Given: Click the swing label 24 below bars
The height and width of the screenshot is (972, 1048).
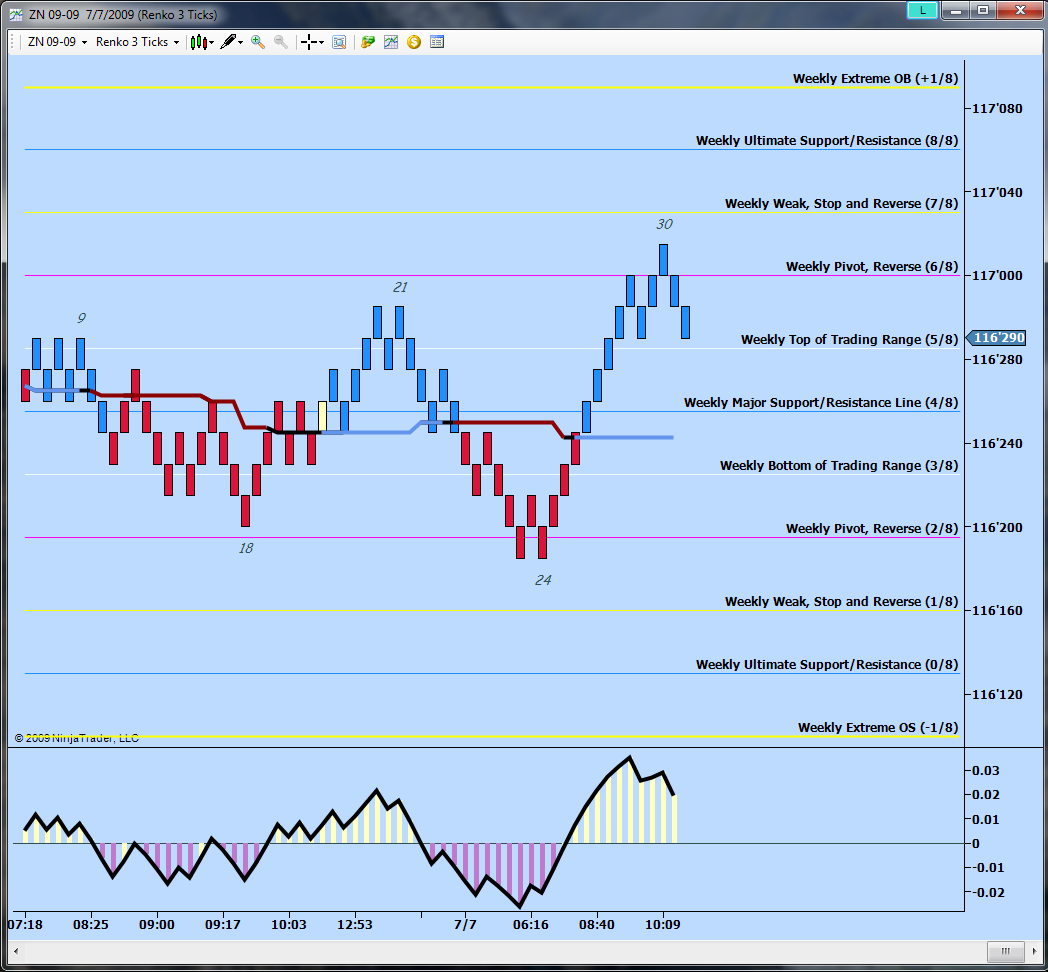Looking at the screenshot, I should (543, 580).
